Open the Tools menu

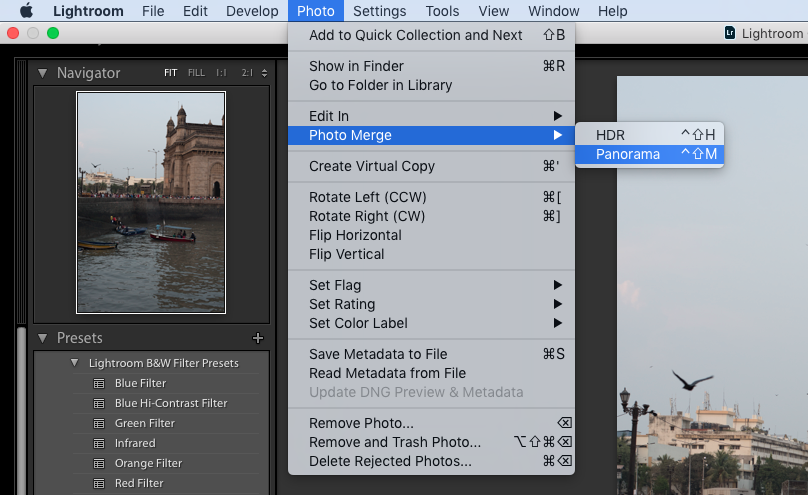coord(442,11)
